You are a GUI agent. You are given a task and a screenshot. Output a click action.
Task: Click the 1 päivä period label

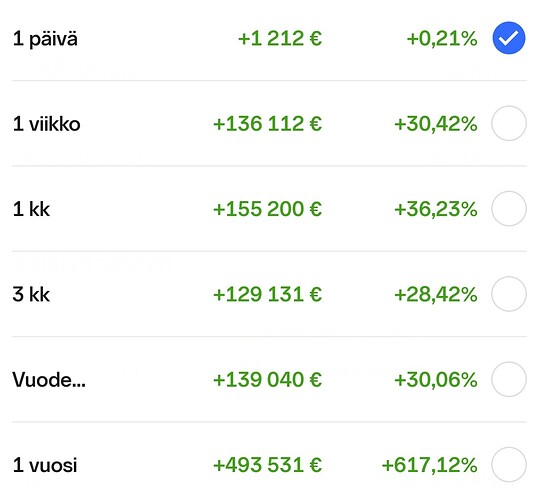click(45, 39)
